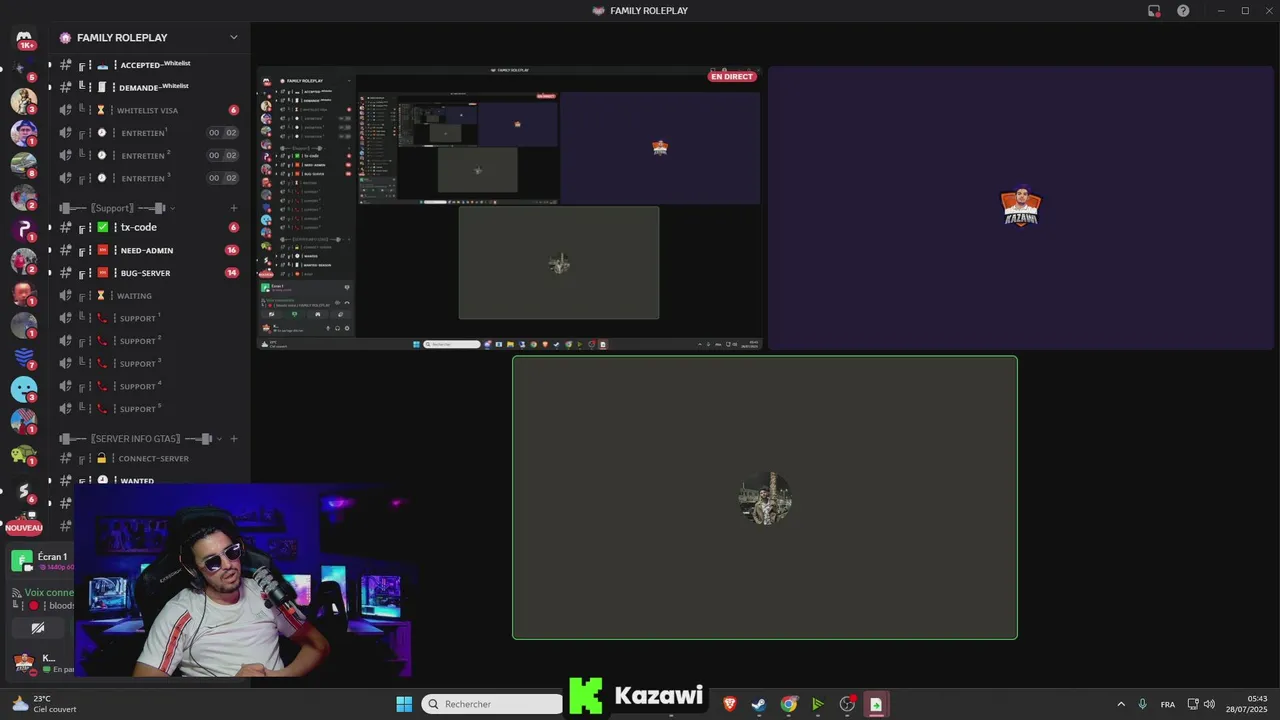Open the server marked NOUVEAU
The width and height of the screenshot is (1280, 720).
click(24, 524)
